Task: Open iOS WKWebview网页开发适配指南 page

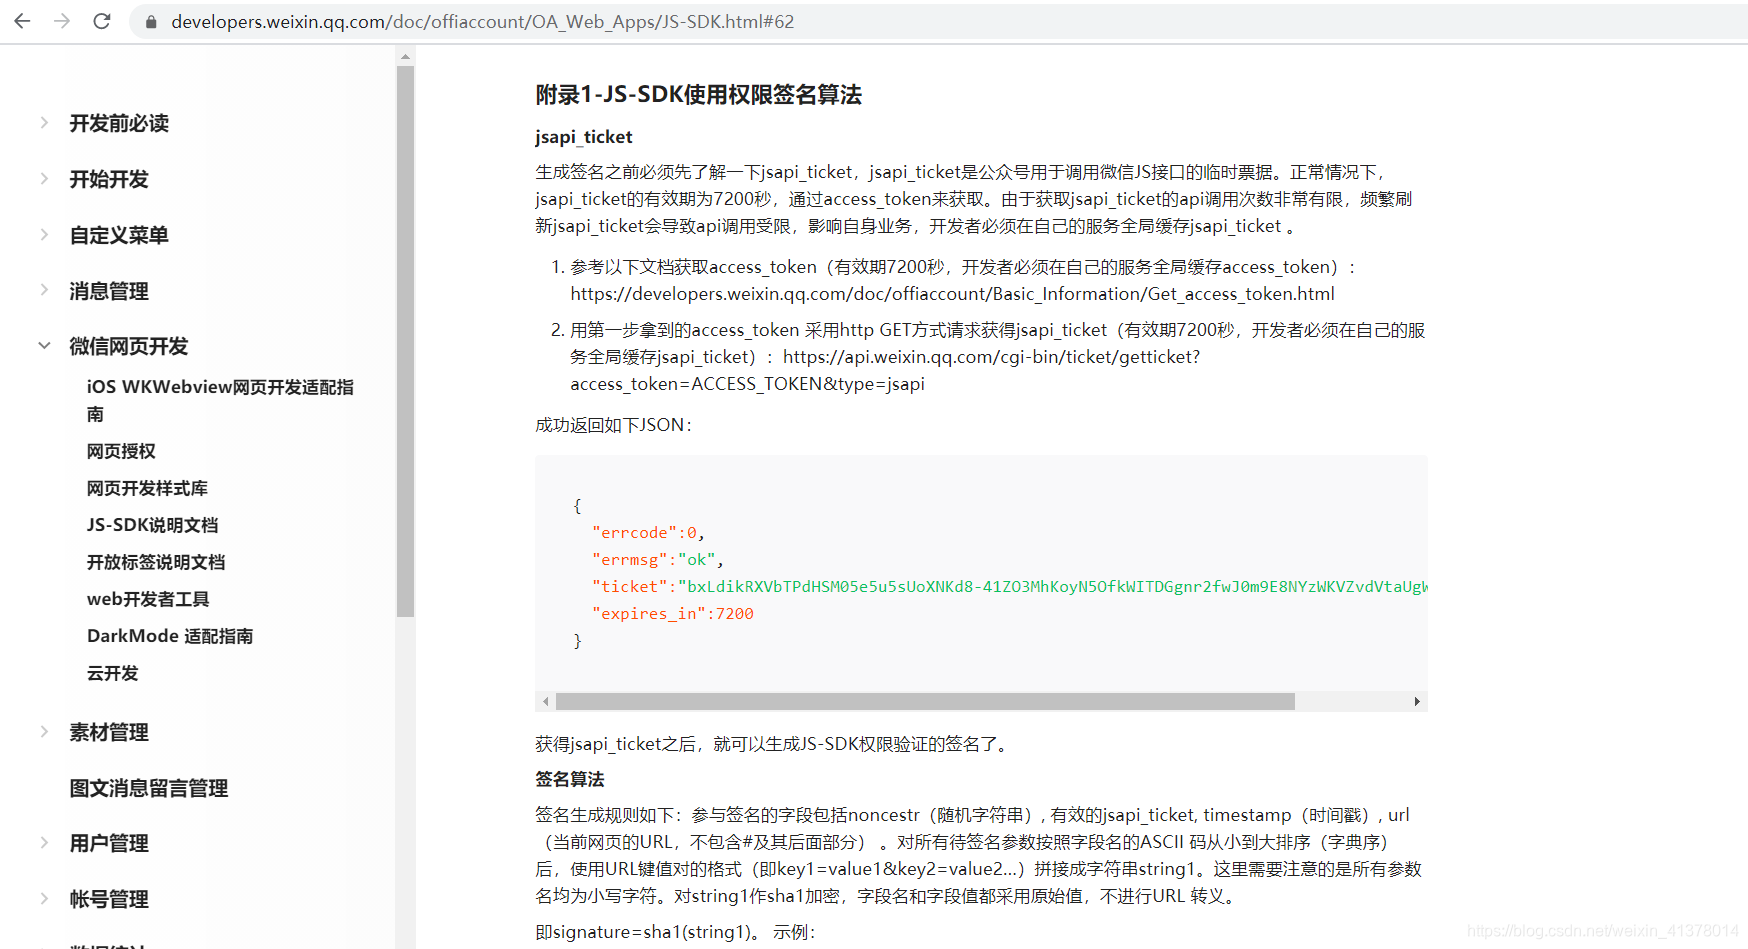Action: tap(220, 400)
